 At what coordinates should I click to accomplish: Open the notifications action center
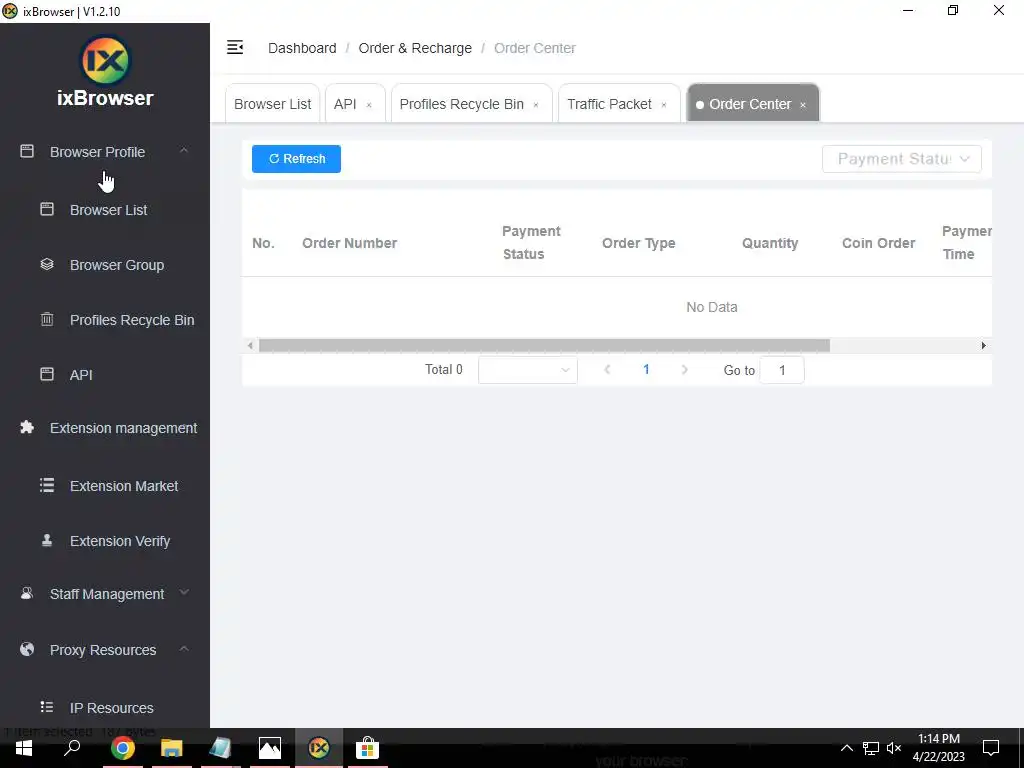pos(991,748)
